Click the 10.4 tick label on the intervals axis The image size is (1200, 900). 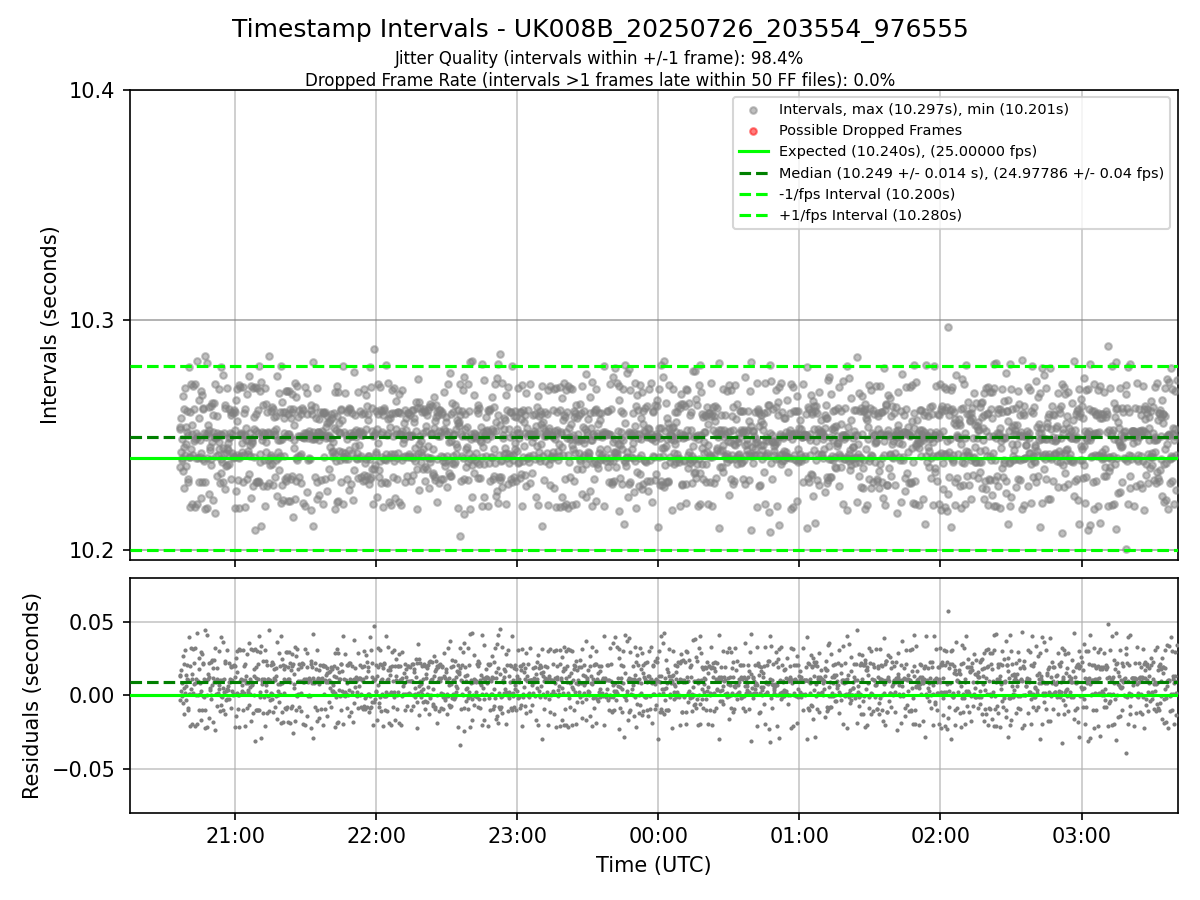point(94,91)
